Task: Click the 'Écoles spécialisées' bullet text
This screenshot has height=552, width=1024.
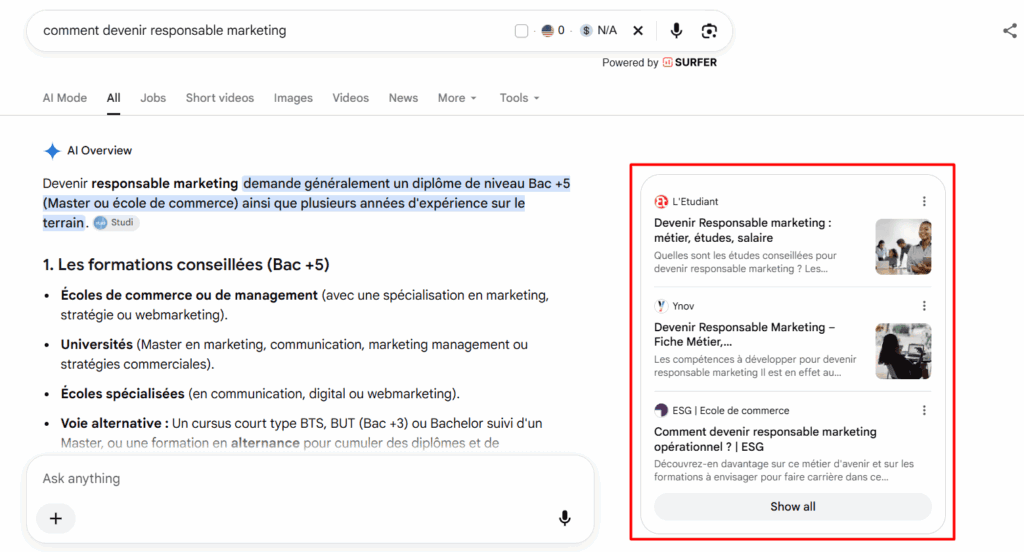Action: (x=123, y=394)
